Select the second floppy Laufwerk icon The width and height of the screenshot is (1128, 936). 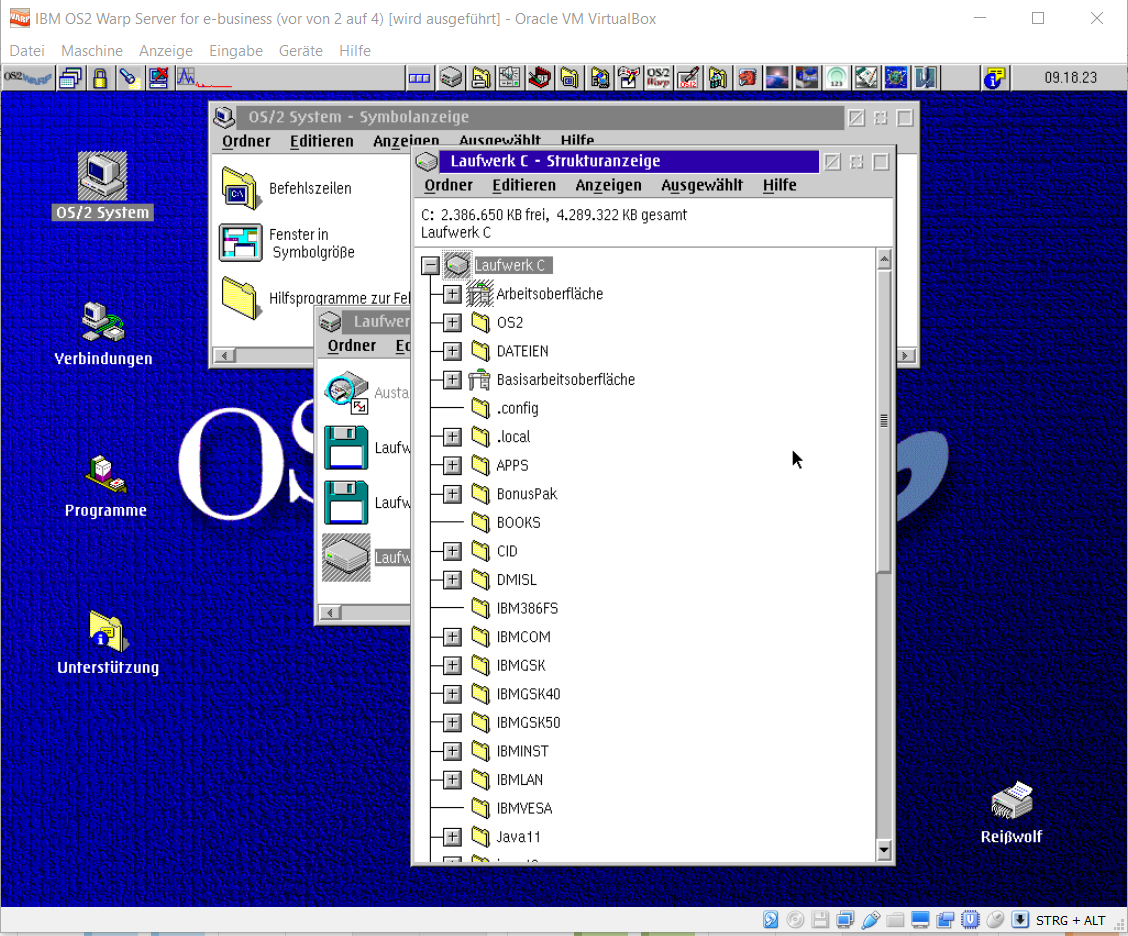(x=346, y=502)
